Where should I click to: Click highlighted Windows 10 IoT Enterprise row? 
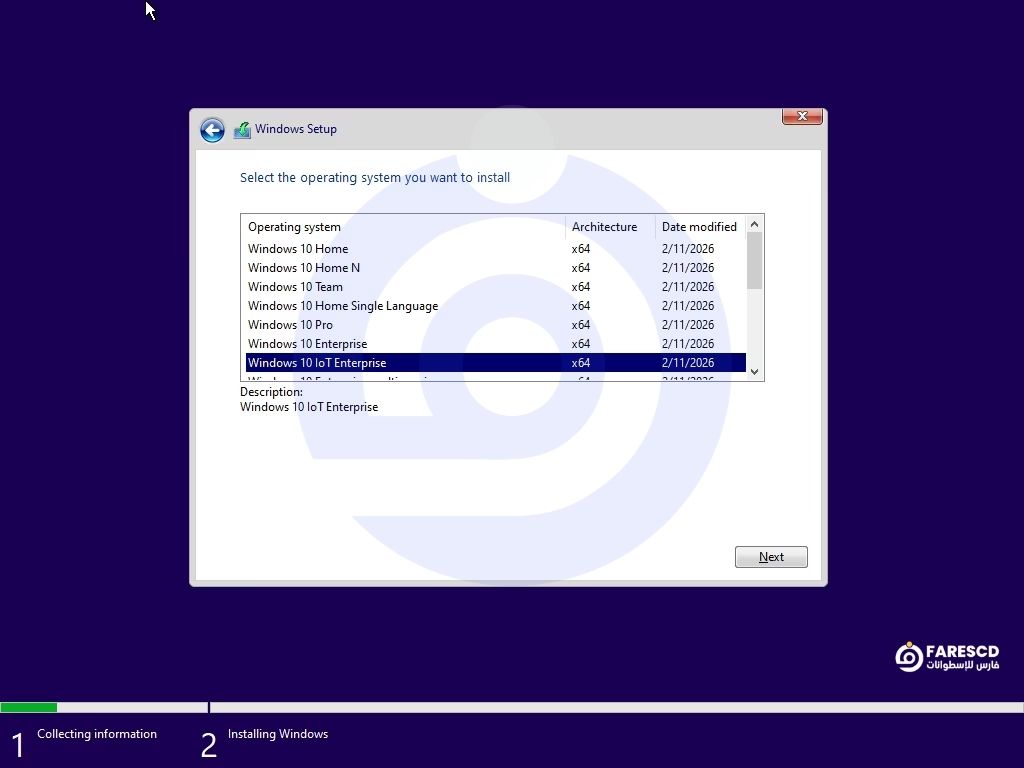click(317, 363)
